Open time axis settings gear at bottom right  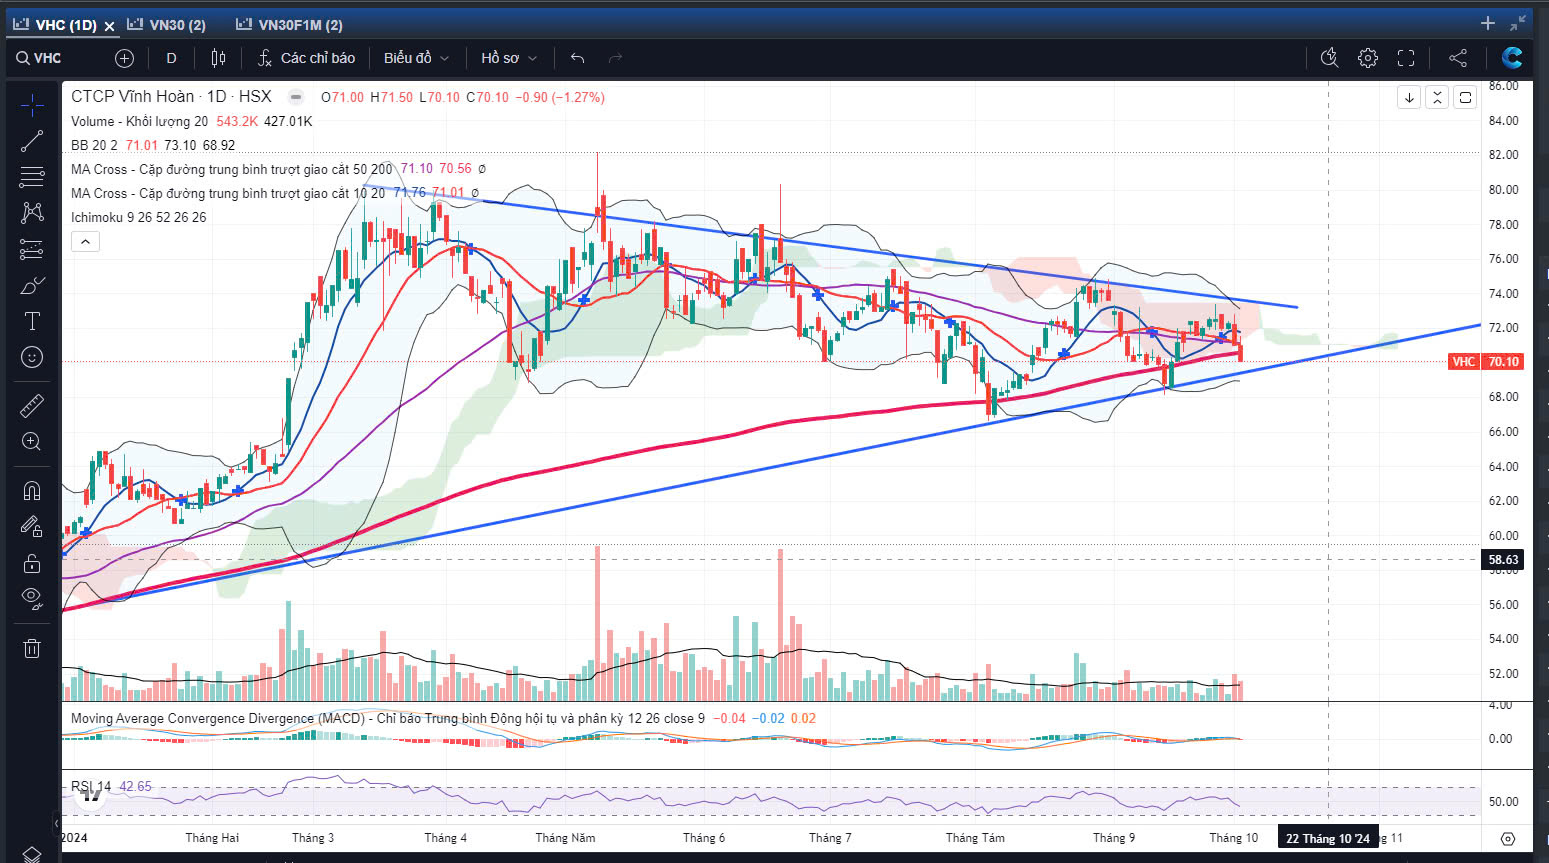(1508, 838)
